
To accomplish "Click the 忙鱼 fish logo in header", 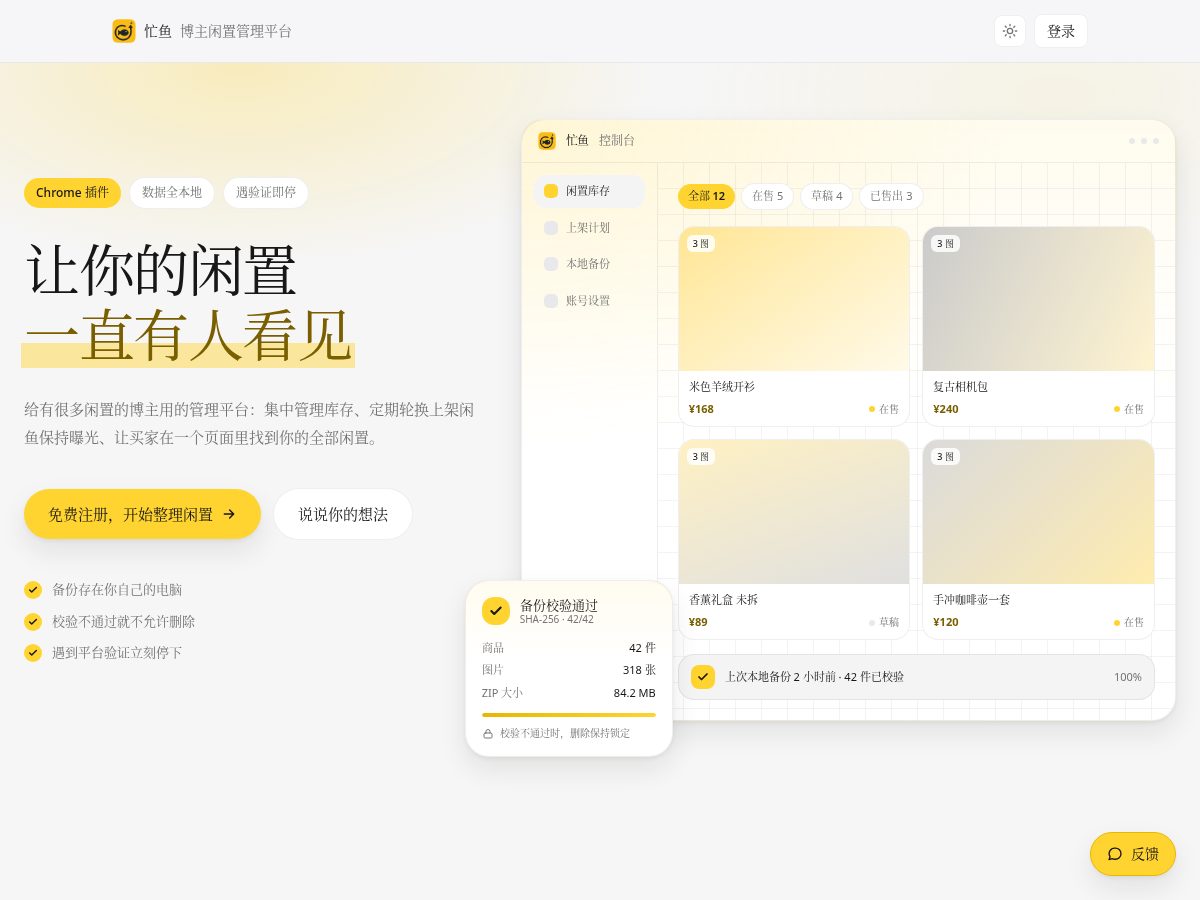I will click(x=124, y=31).
